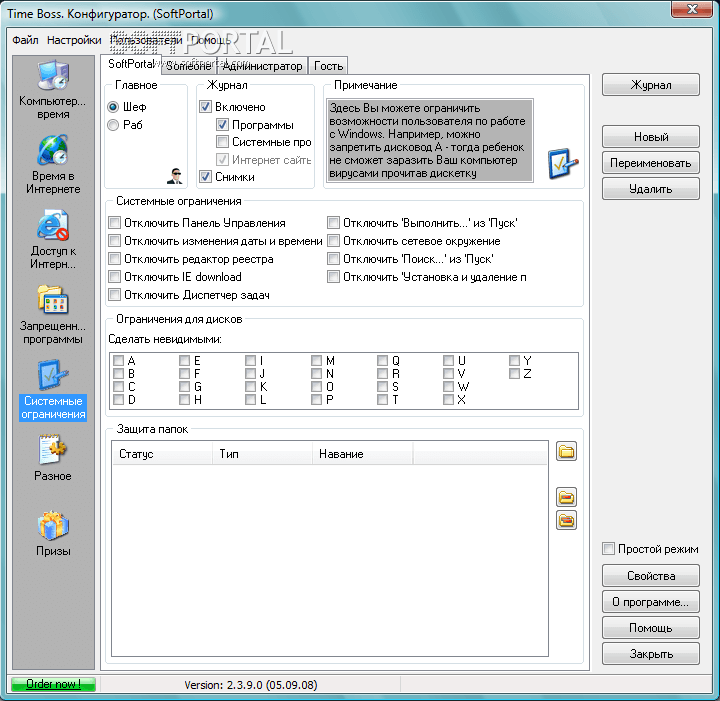Enable the Простой режим checkbox
Image resolution: width=720 pixels, height=701 pixels.
[x=608, y=549]
